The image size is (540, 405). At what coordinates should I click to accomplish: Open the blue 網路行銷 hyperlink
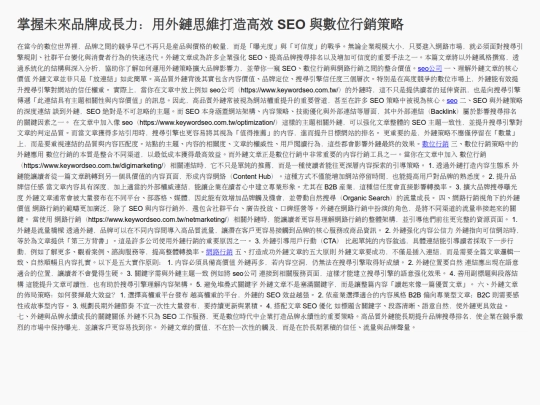219,252
